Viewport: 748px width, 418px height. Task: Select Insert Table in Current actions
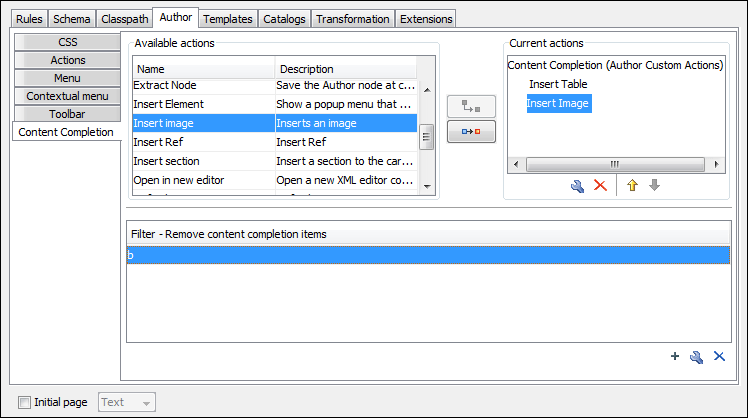click(x=558, y=84)
